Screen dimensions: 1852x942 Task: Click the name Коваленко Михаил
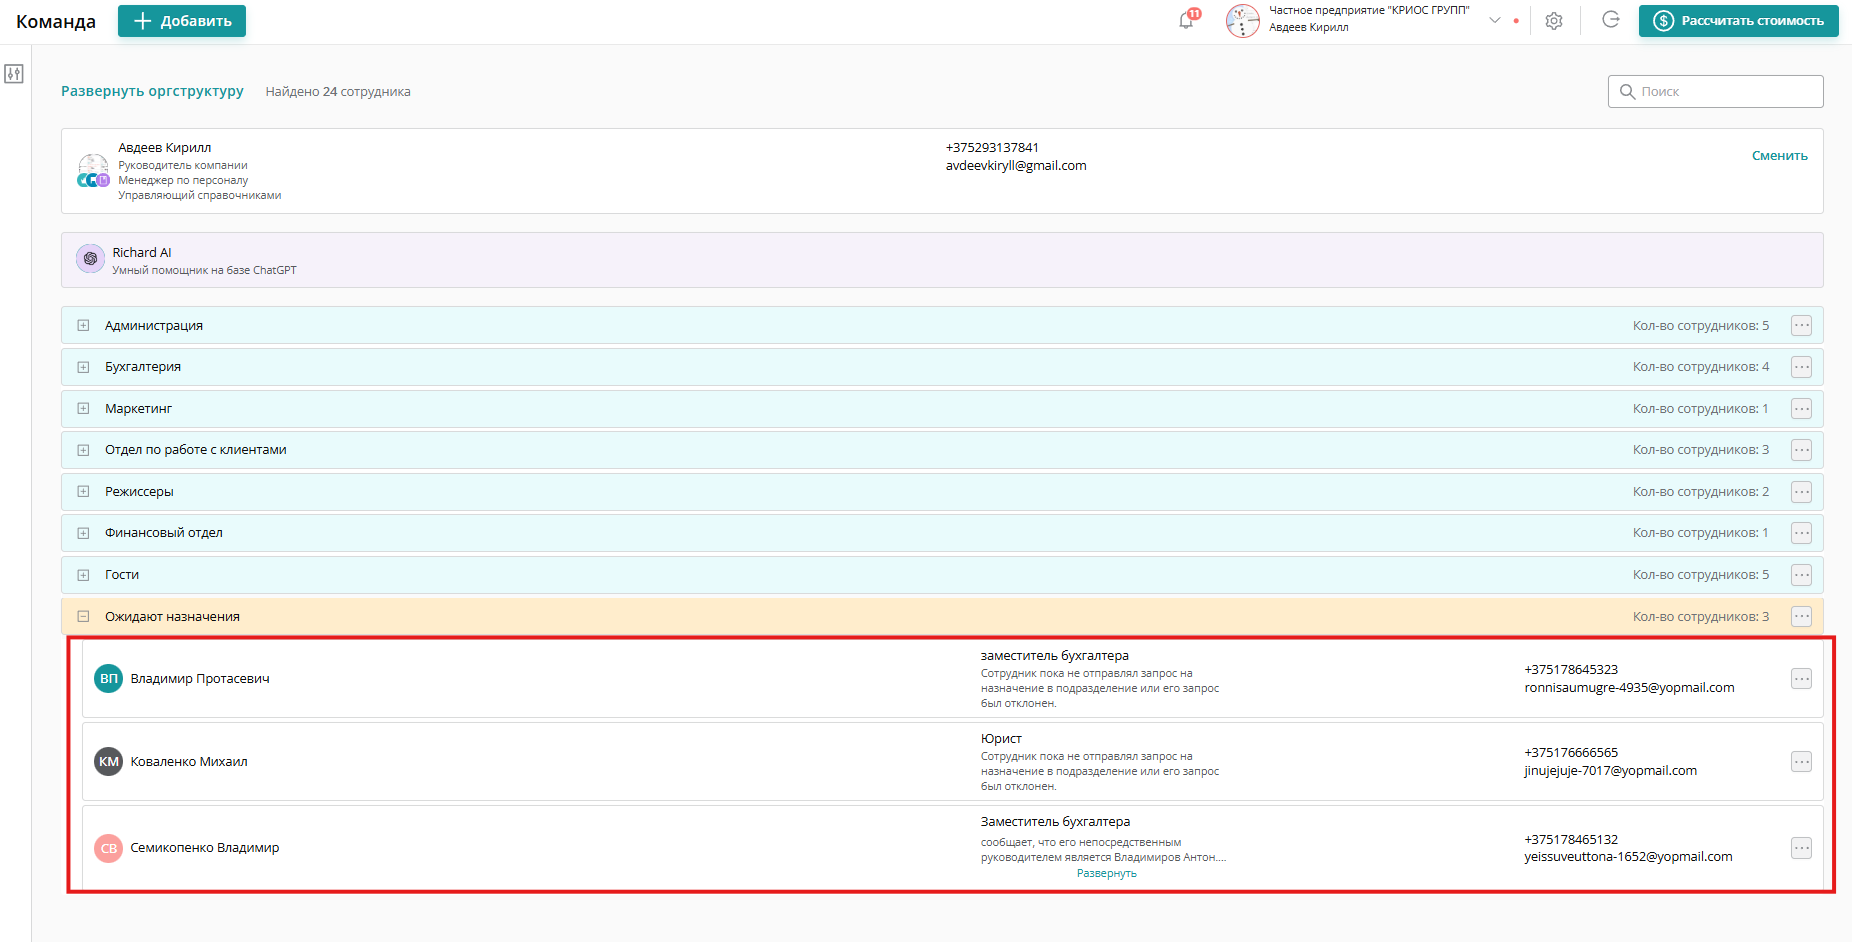point(189,762)
